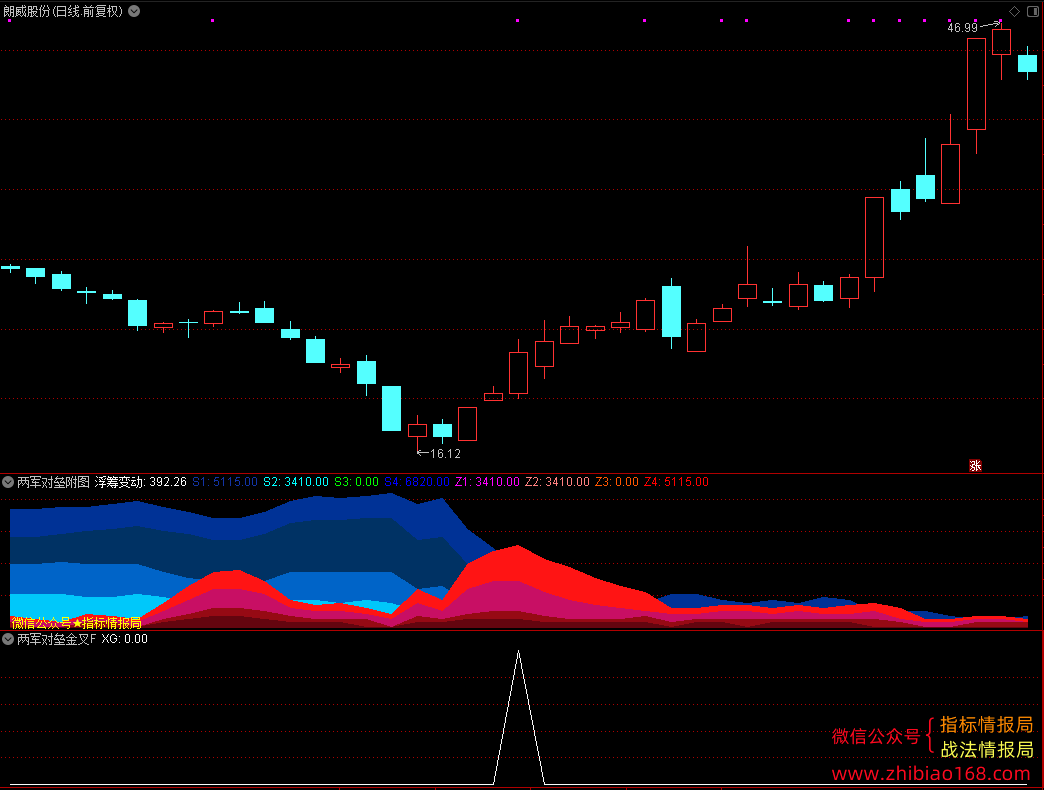Click the S2: 3410.00 readout
This screenshot has height=790, width=1044.
point(296,482)
